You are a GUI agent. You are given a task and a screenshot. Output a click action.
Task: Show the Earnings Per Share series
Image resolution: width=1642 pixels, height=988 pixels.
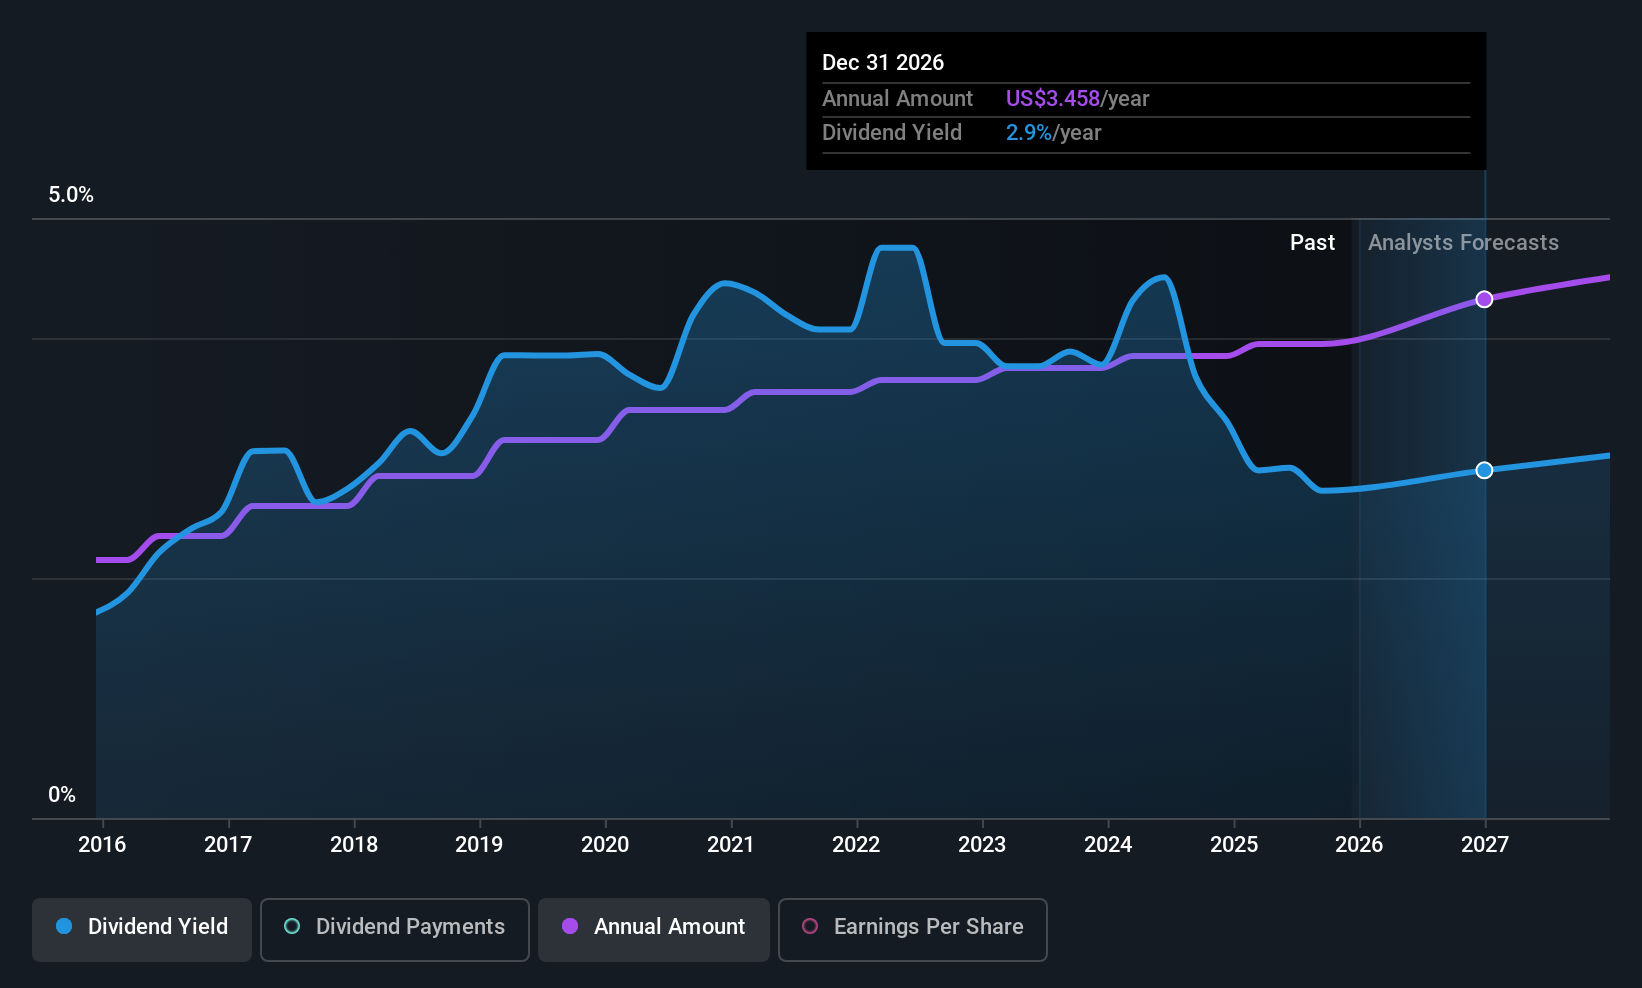coord(913,929)
